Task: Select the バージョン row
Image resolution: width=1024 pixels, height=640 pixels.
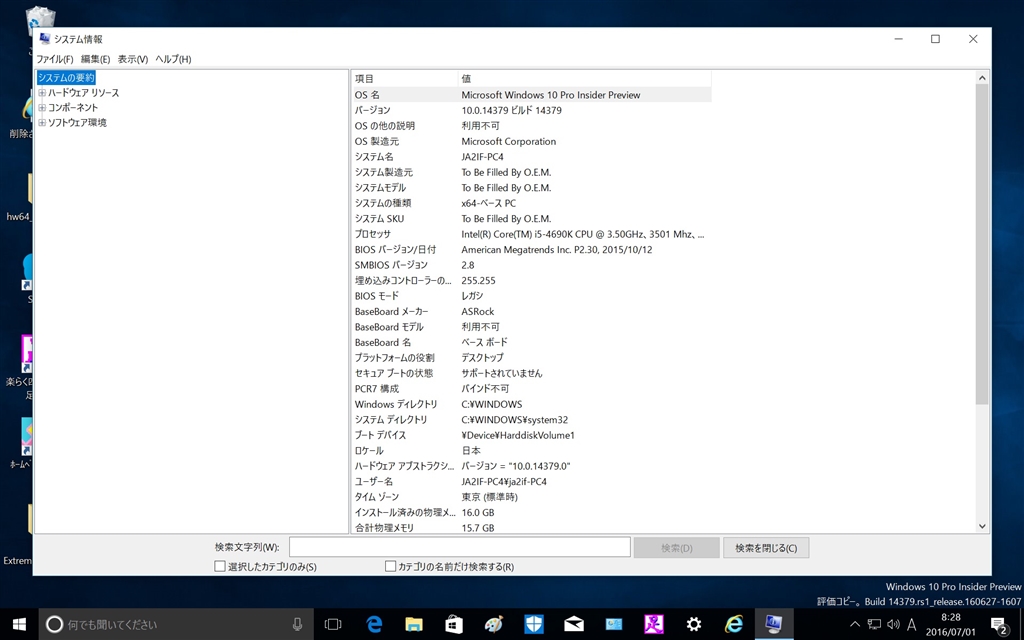Action: coord(532,110)
